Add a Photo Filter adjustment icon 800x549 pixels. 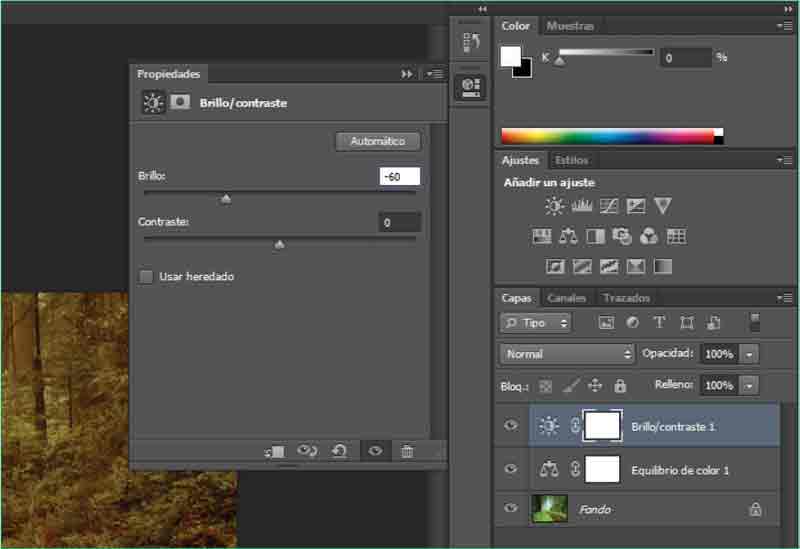point(622,237)
